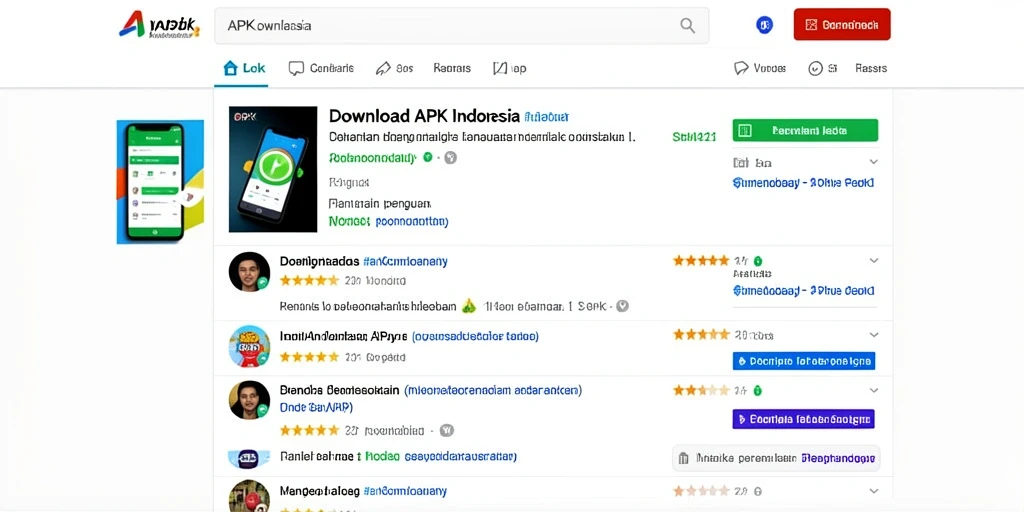Click the green badge beside the three-star rating
1024x512 pixels.
click(x=758, y=391)
